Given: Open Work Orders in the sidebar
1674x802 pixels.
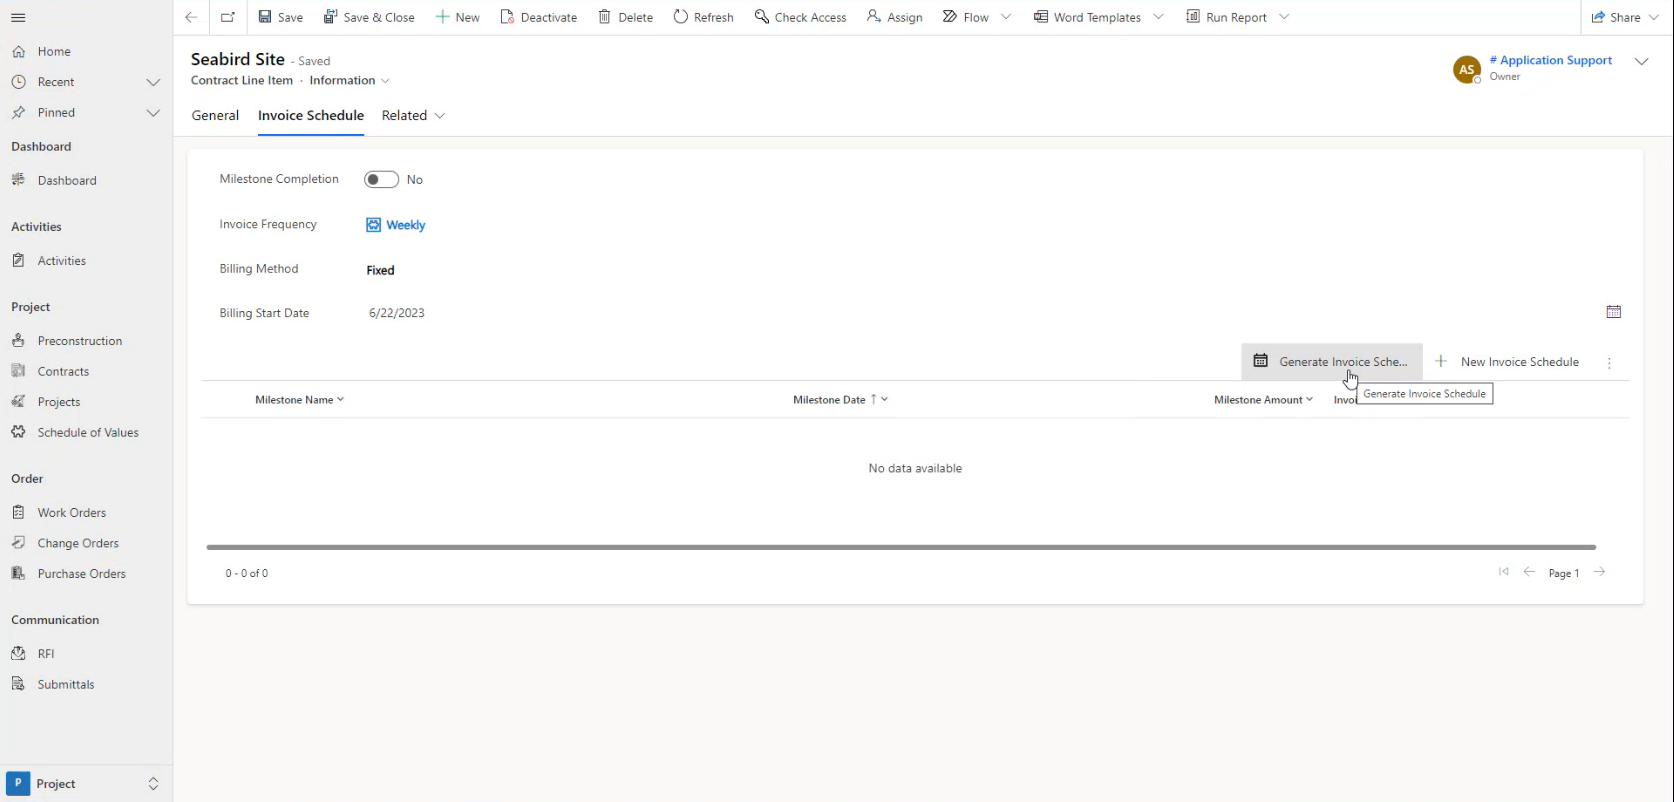Looking at the screenshot, I should click(71, 513).
